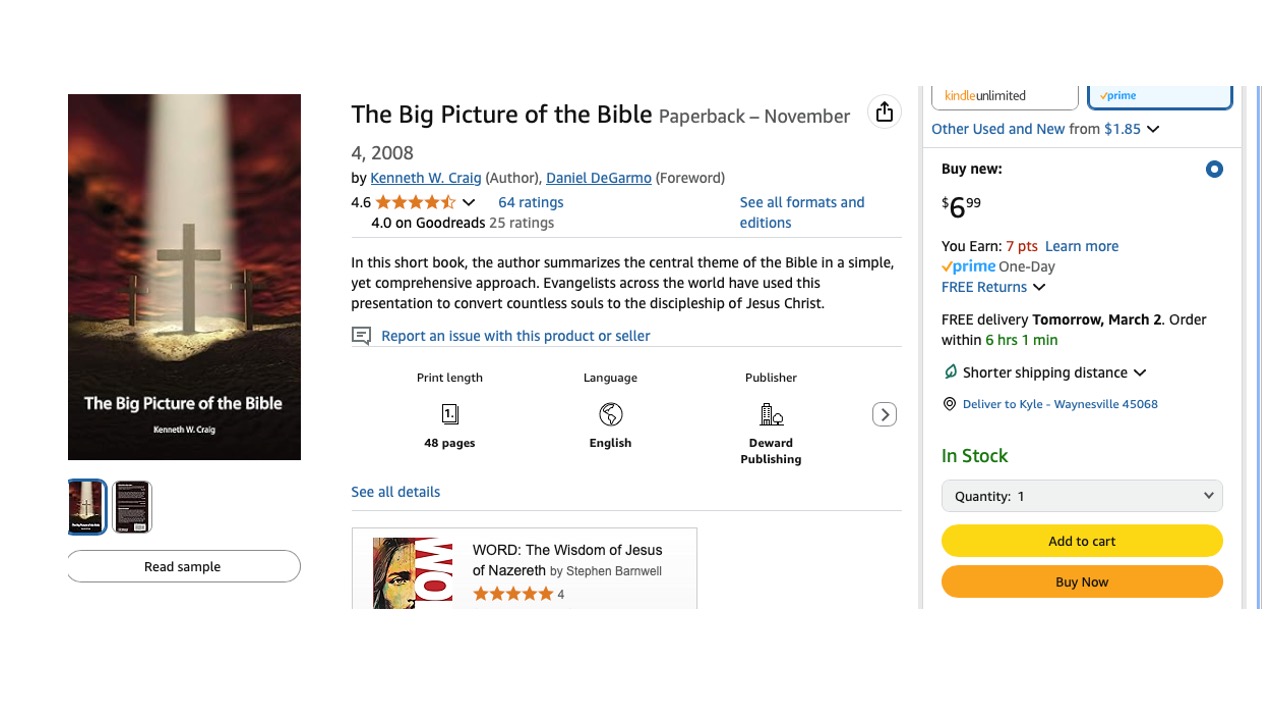Image resolution: width=1280 pixels, height=720 pixels.
Task: Select the Buy new radio button
Action: 1214,169
